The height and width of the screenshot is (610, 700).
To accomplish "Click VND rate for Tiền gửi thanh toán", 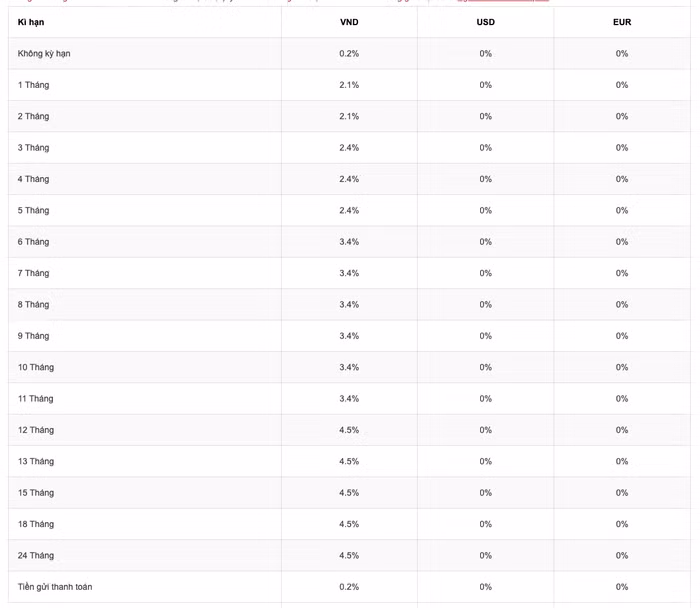I will point(349,587).
